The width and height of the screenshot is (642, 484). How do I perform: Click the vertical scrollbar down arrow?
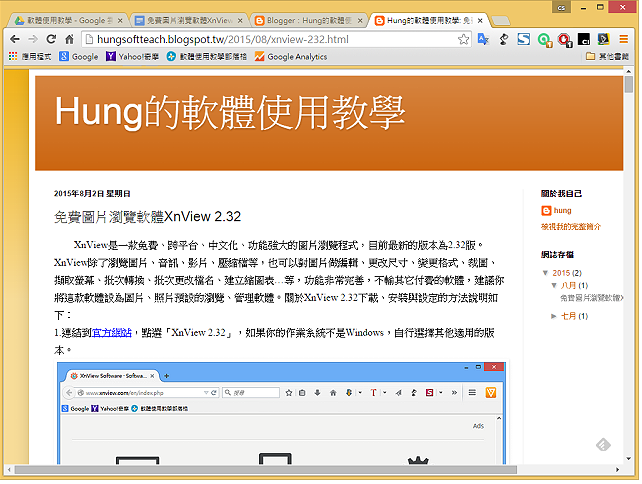tap(628, 459)
